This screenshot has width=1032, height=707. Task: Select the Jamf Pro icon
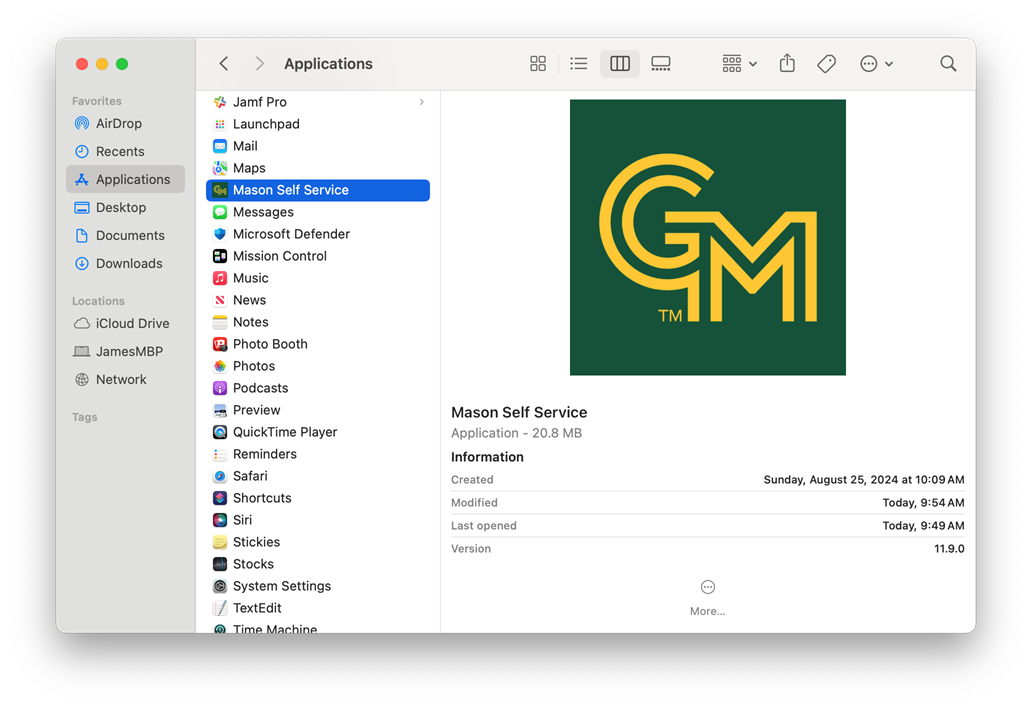click(220, 102)
